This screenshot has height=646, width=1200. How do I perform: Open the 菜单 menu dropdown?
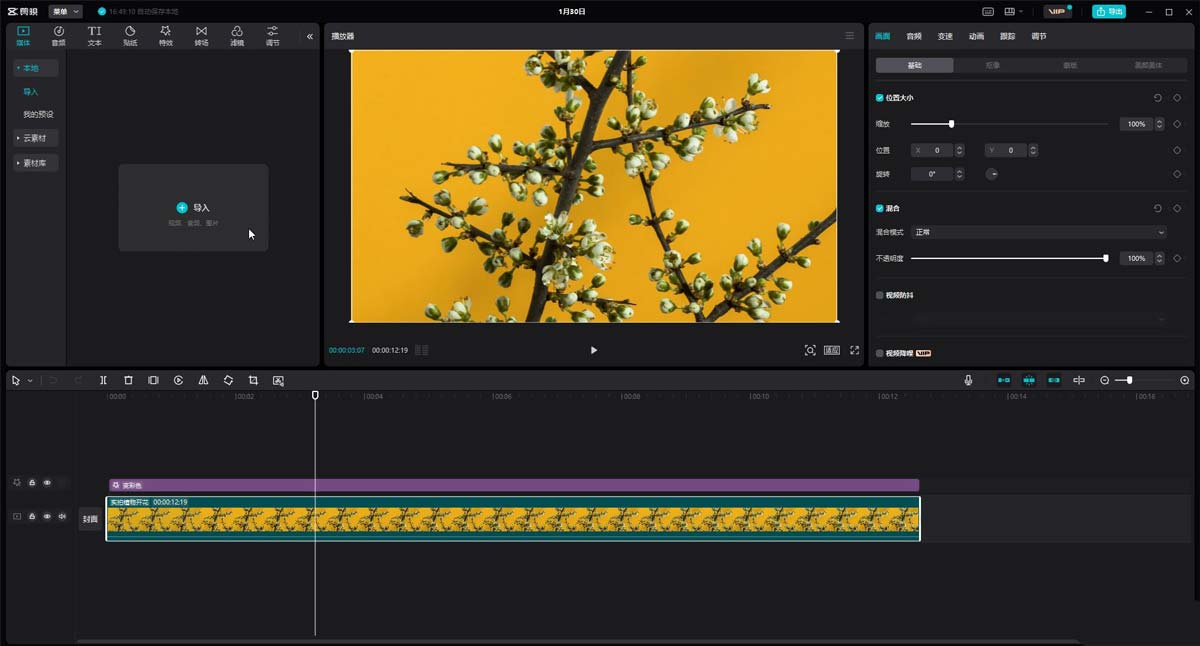(x=65, y=12)
